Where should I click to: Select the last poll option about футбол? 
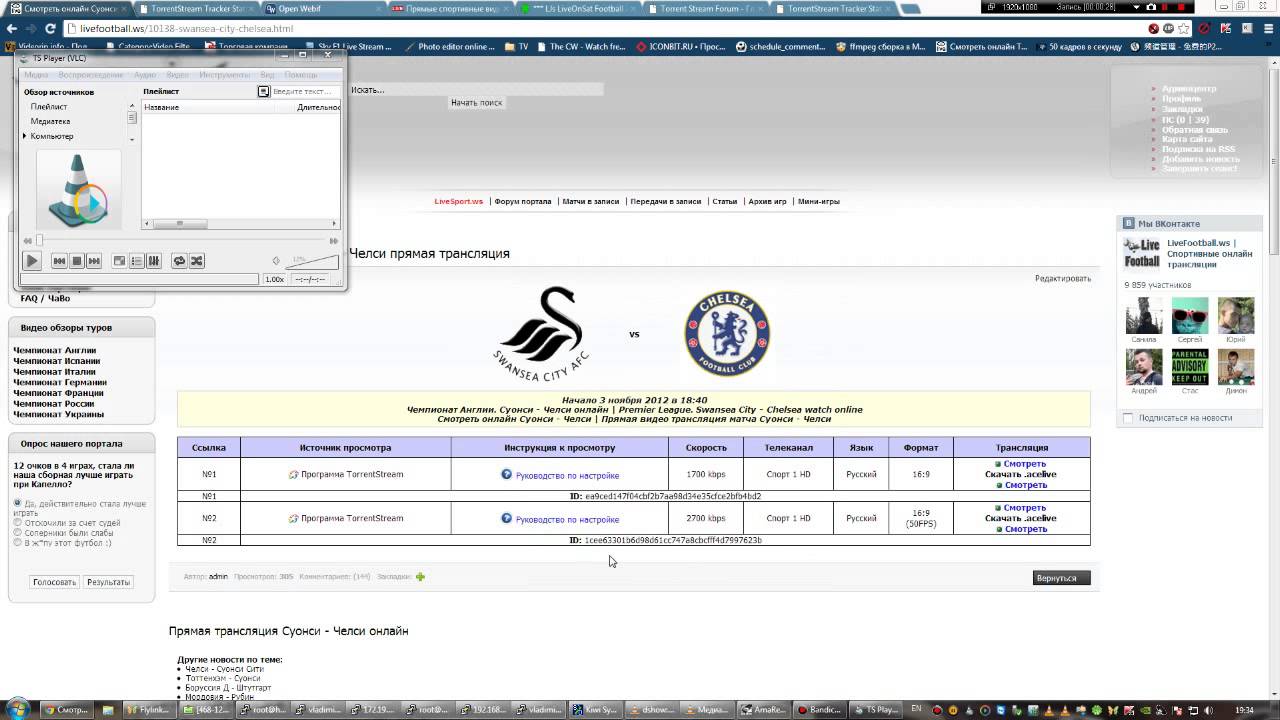point(17,543)
